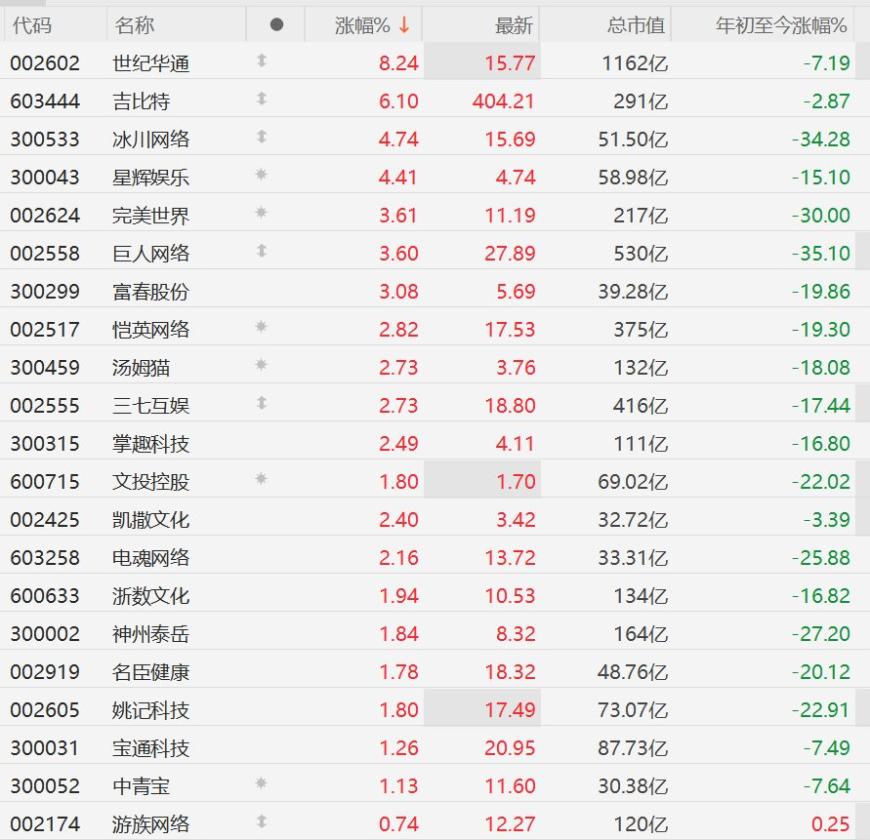This screenshot has height=840, width=870.
Task: Sort by the 名称 column header
Action: click(x=134, y=26)
